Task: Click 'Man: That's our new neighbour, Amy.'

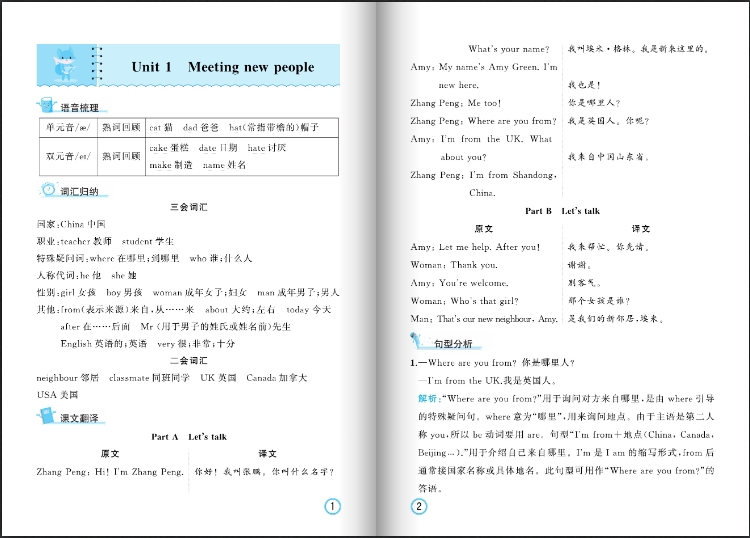Action: (x=484, y=319)
